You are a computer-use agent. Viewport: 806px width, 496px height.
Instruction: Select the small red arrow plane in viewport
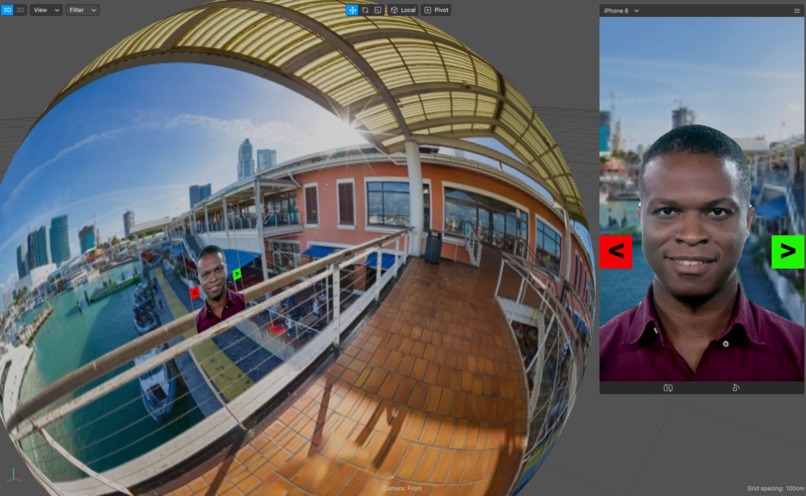(194, 292)
